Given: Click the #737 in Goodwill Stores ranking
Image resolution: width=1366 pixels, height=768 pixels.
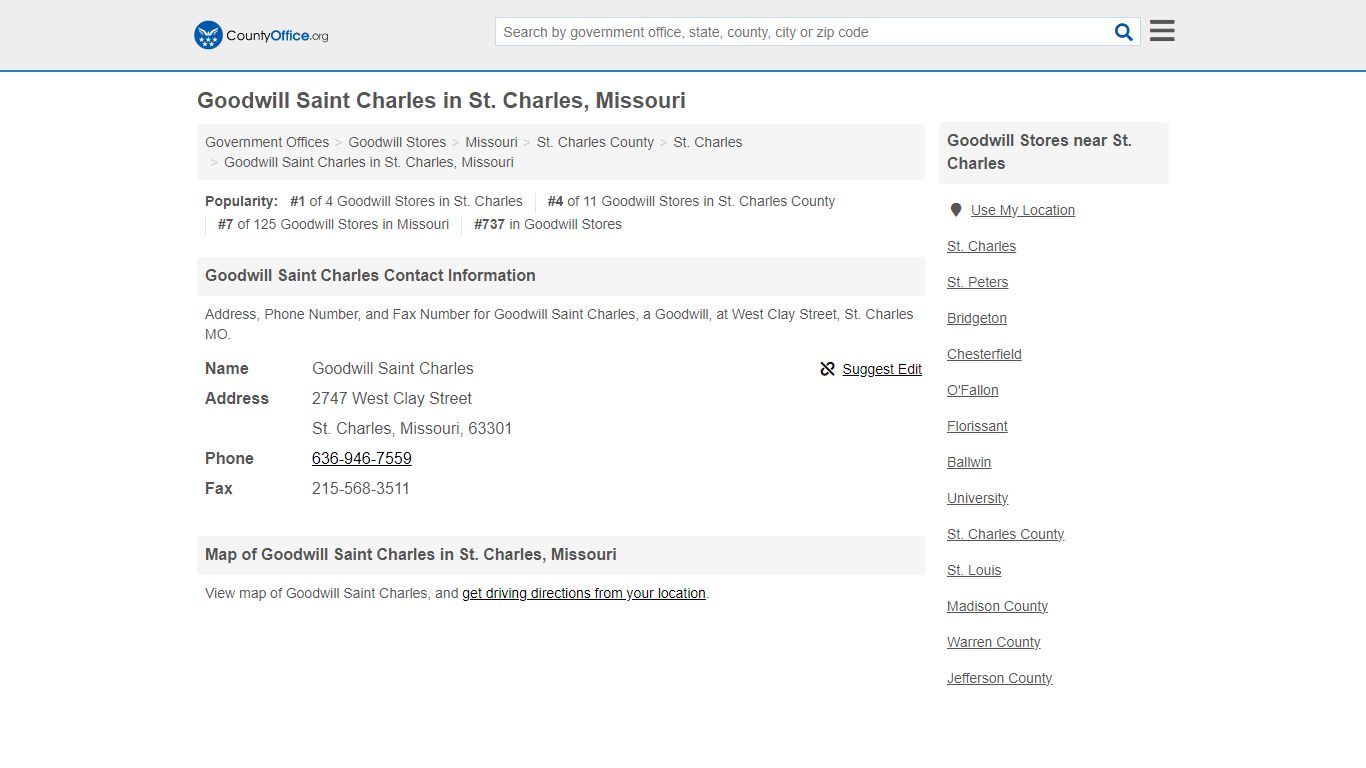Looking at the screenshot, I should [548, 224].
